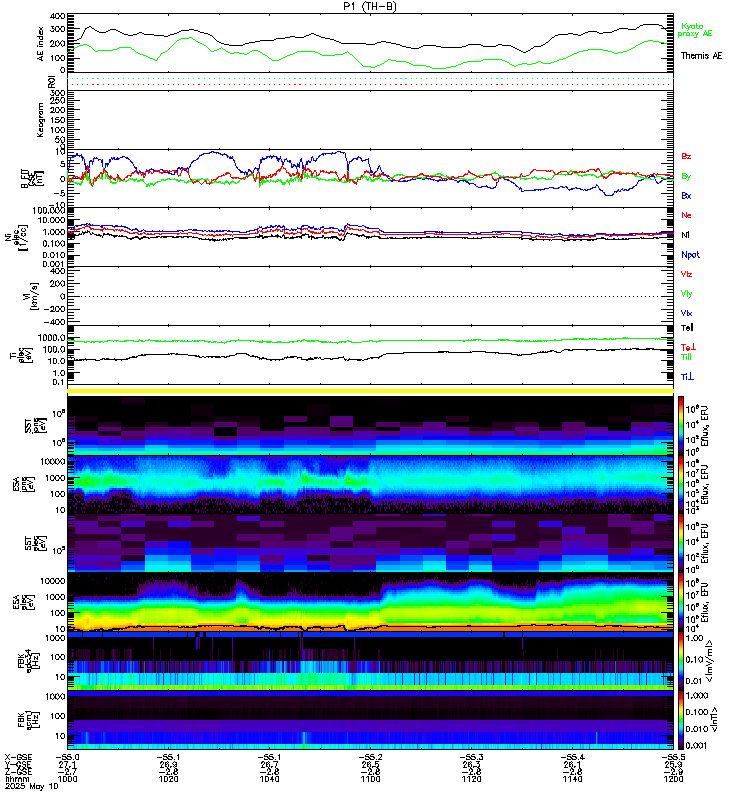
Task: Click the AE index axis title
Action: point(41,43)
